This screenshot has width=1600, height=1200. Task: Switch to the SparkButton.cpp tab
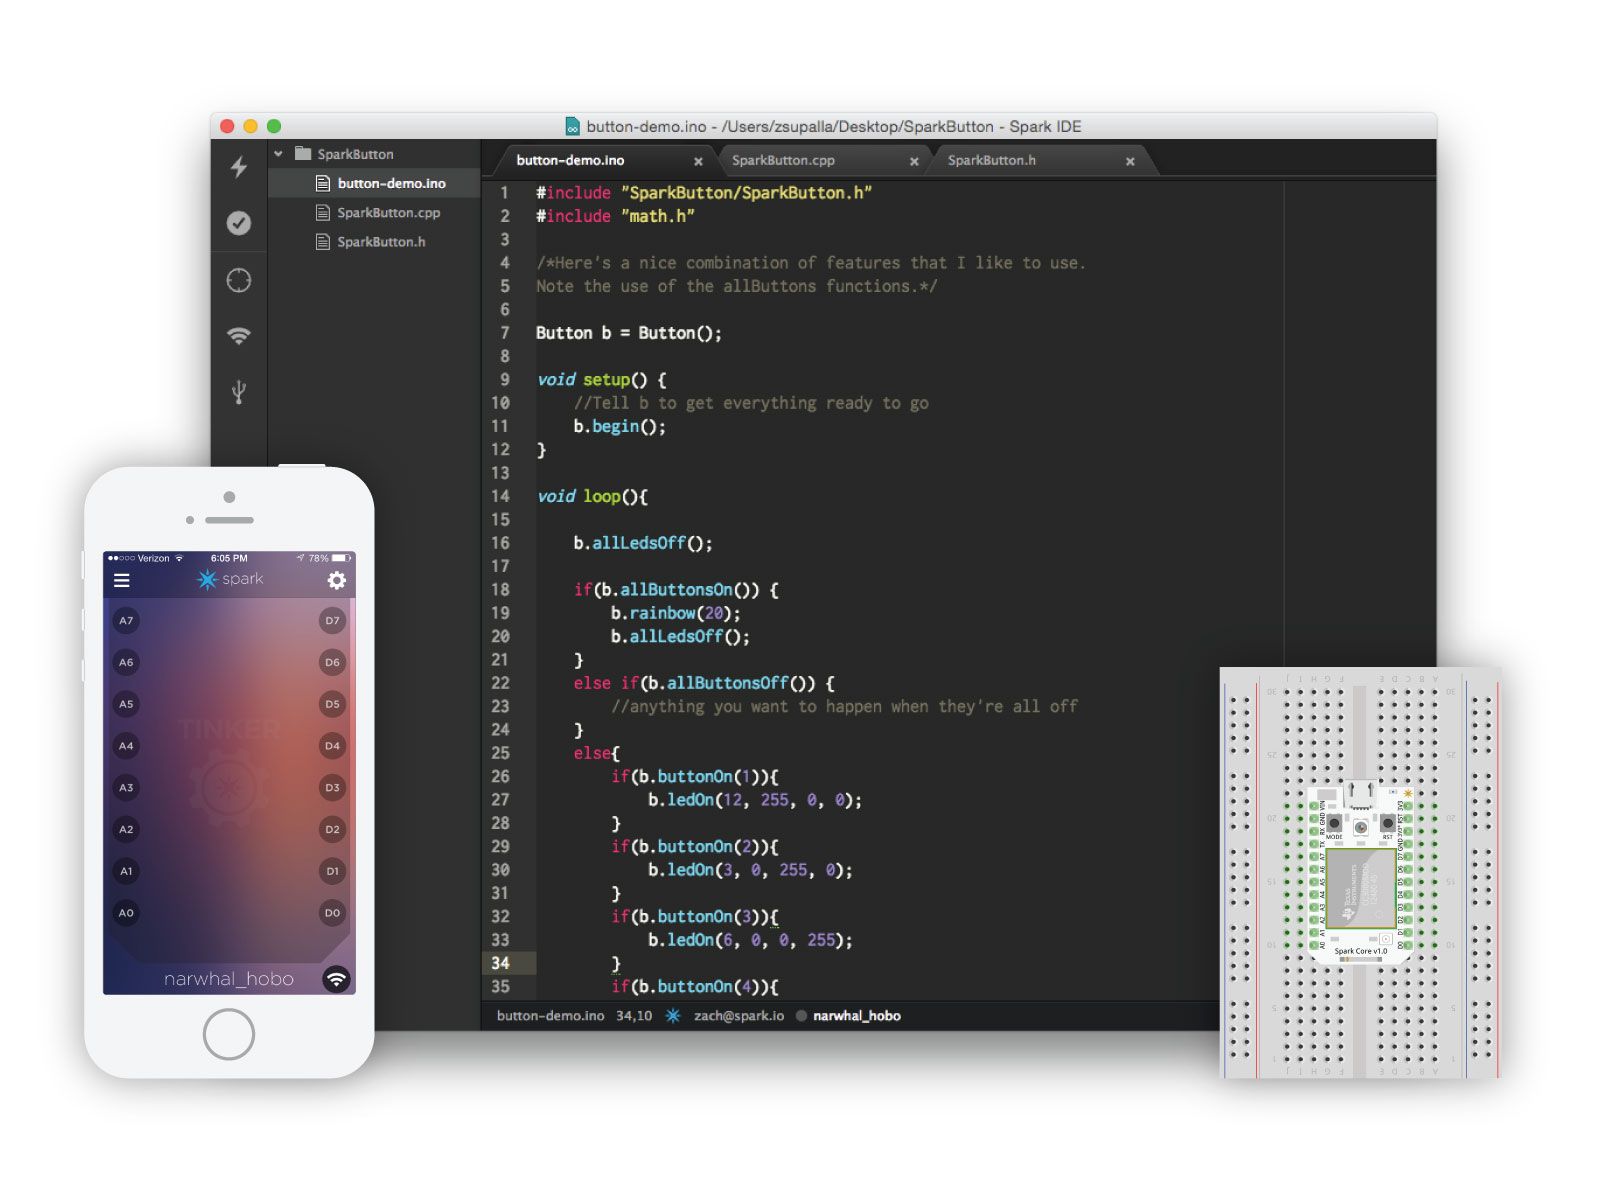point(783,160)
